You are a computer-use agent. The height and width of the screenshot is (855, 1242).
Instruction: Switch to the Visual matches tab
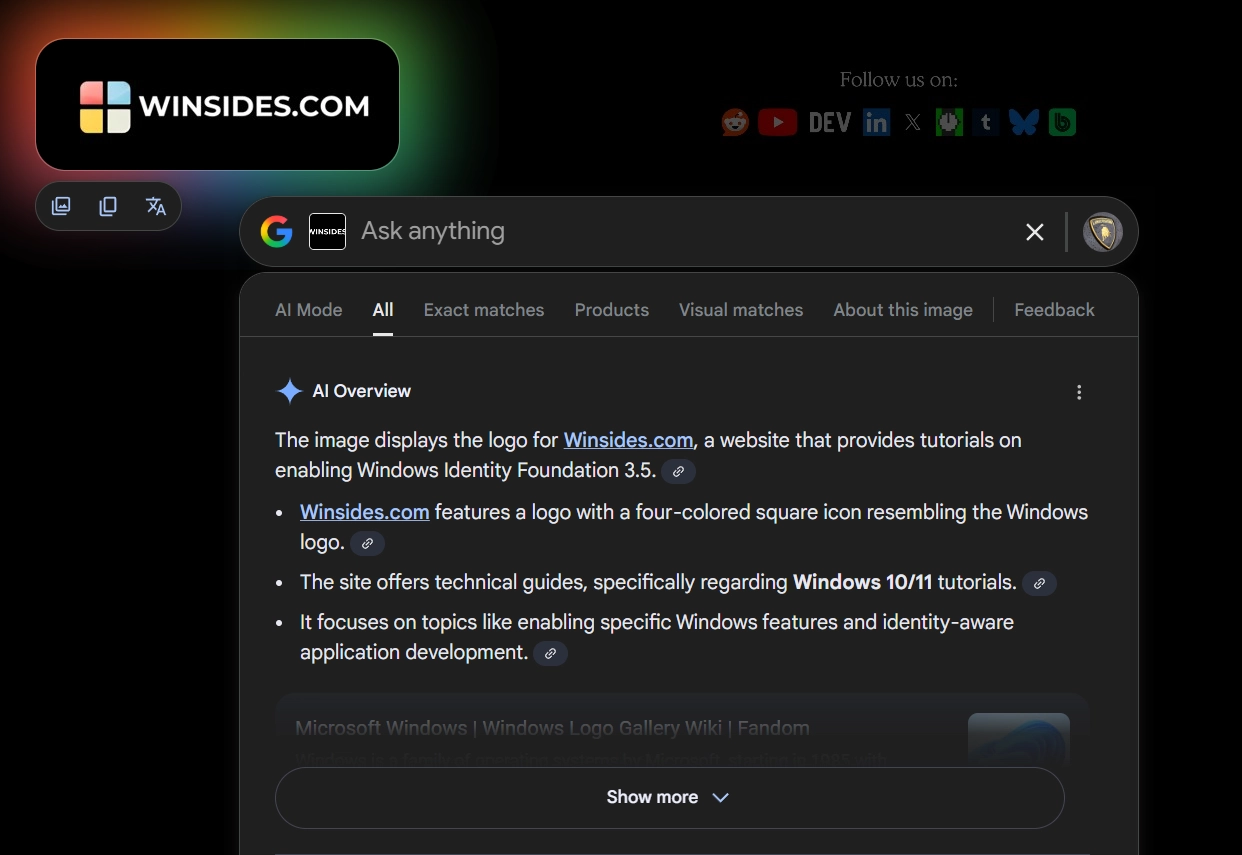click(740, 310)
